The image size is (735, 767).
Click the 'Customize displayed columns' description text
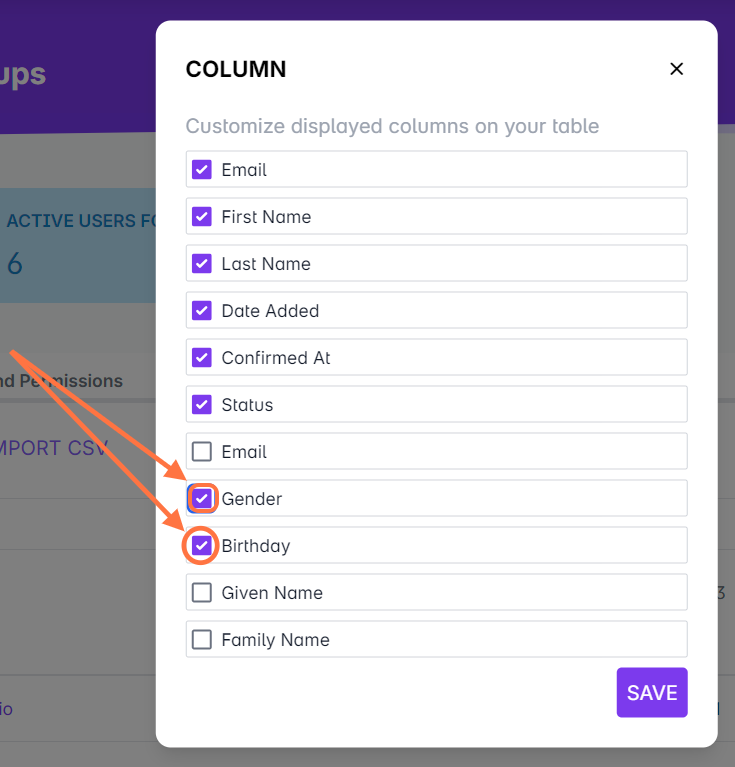392,127
